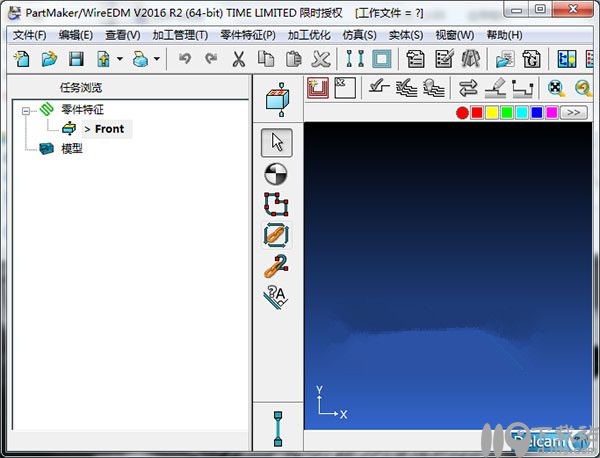Viewport: 600px width, 458px height.
Task: Click the Undo arrow icon
Action: (x=185, y=59)
